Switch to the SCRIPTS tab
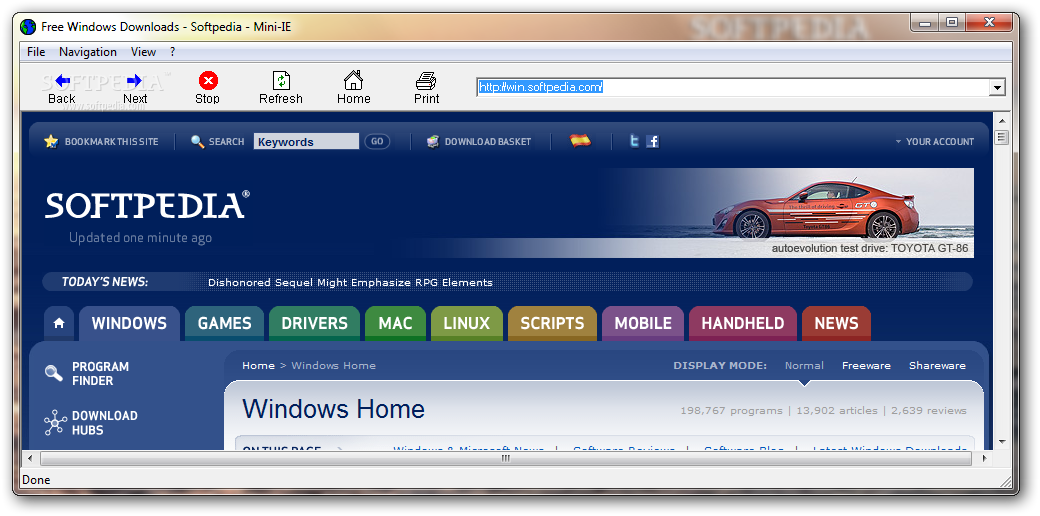This screenshot has height=516, width=1040. [x=552, y=323]
